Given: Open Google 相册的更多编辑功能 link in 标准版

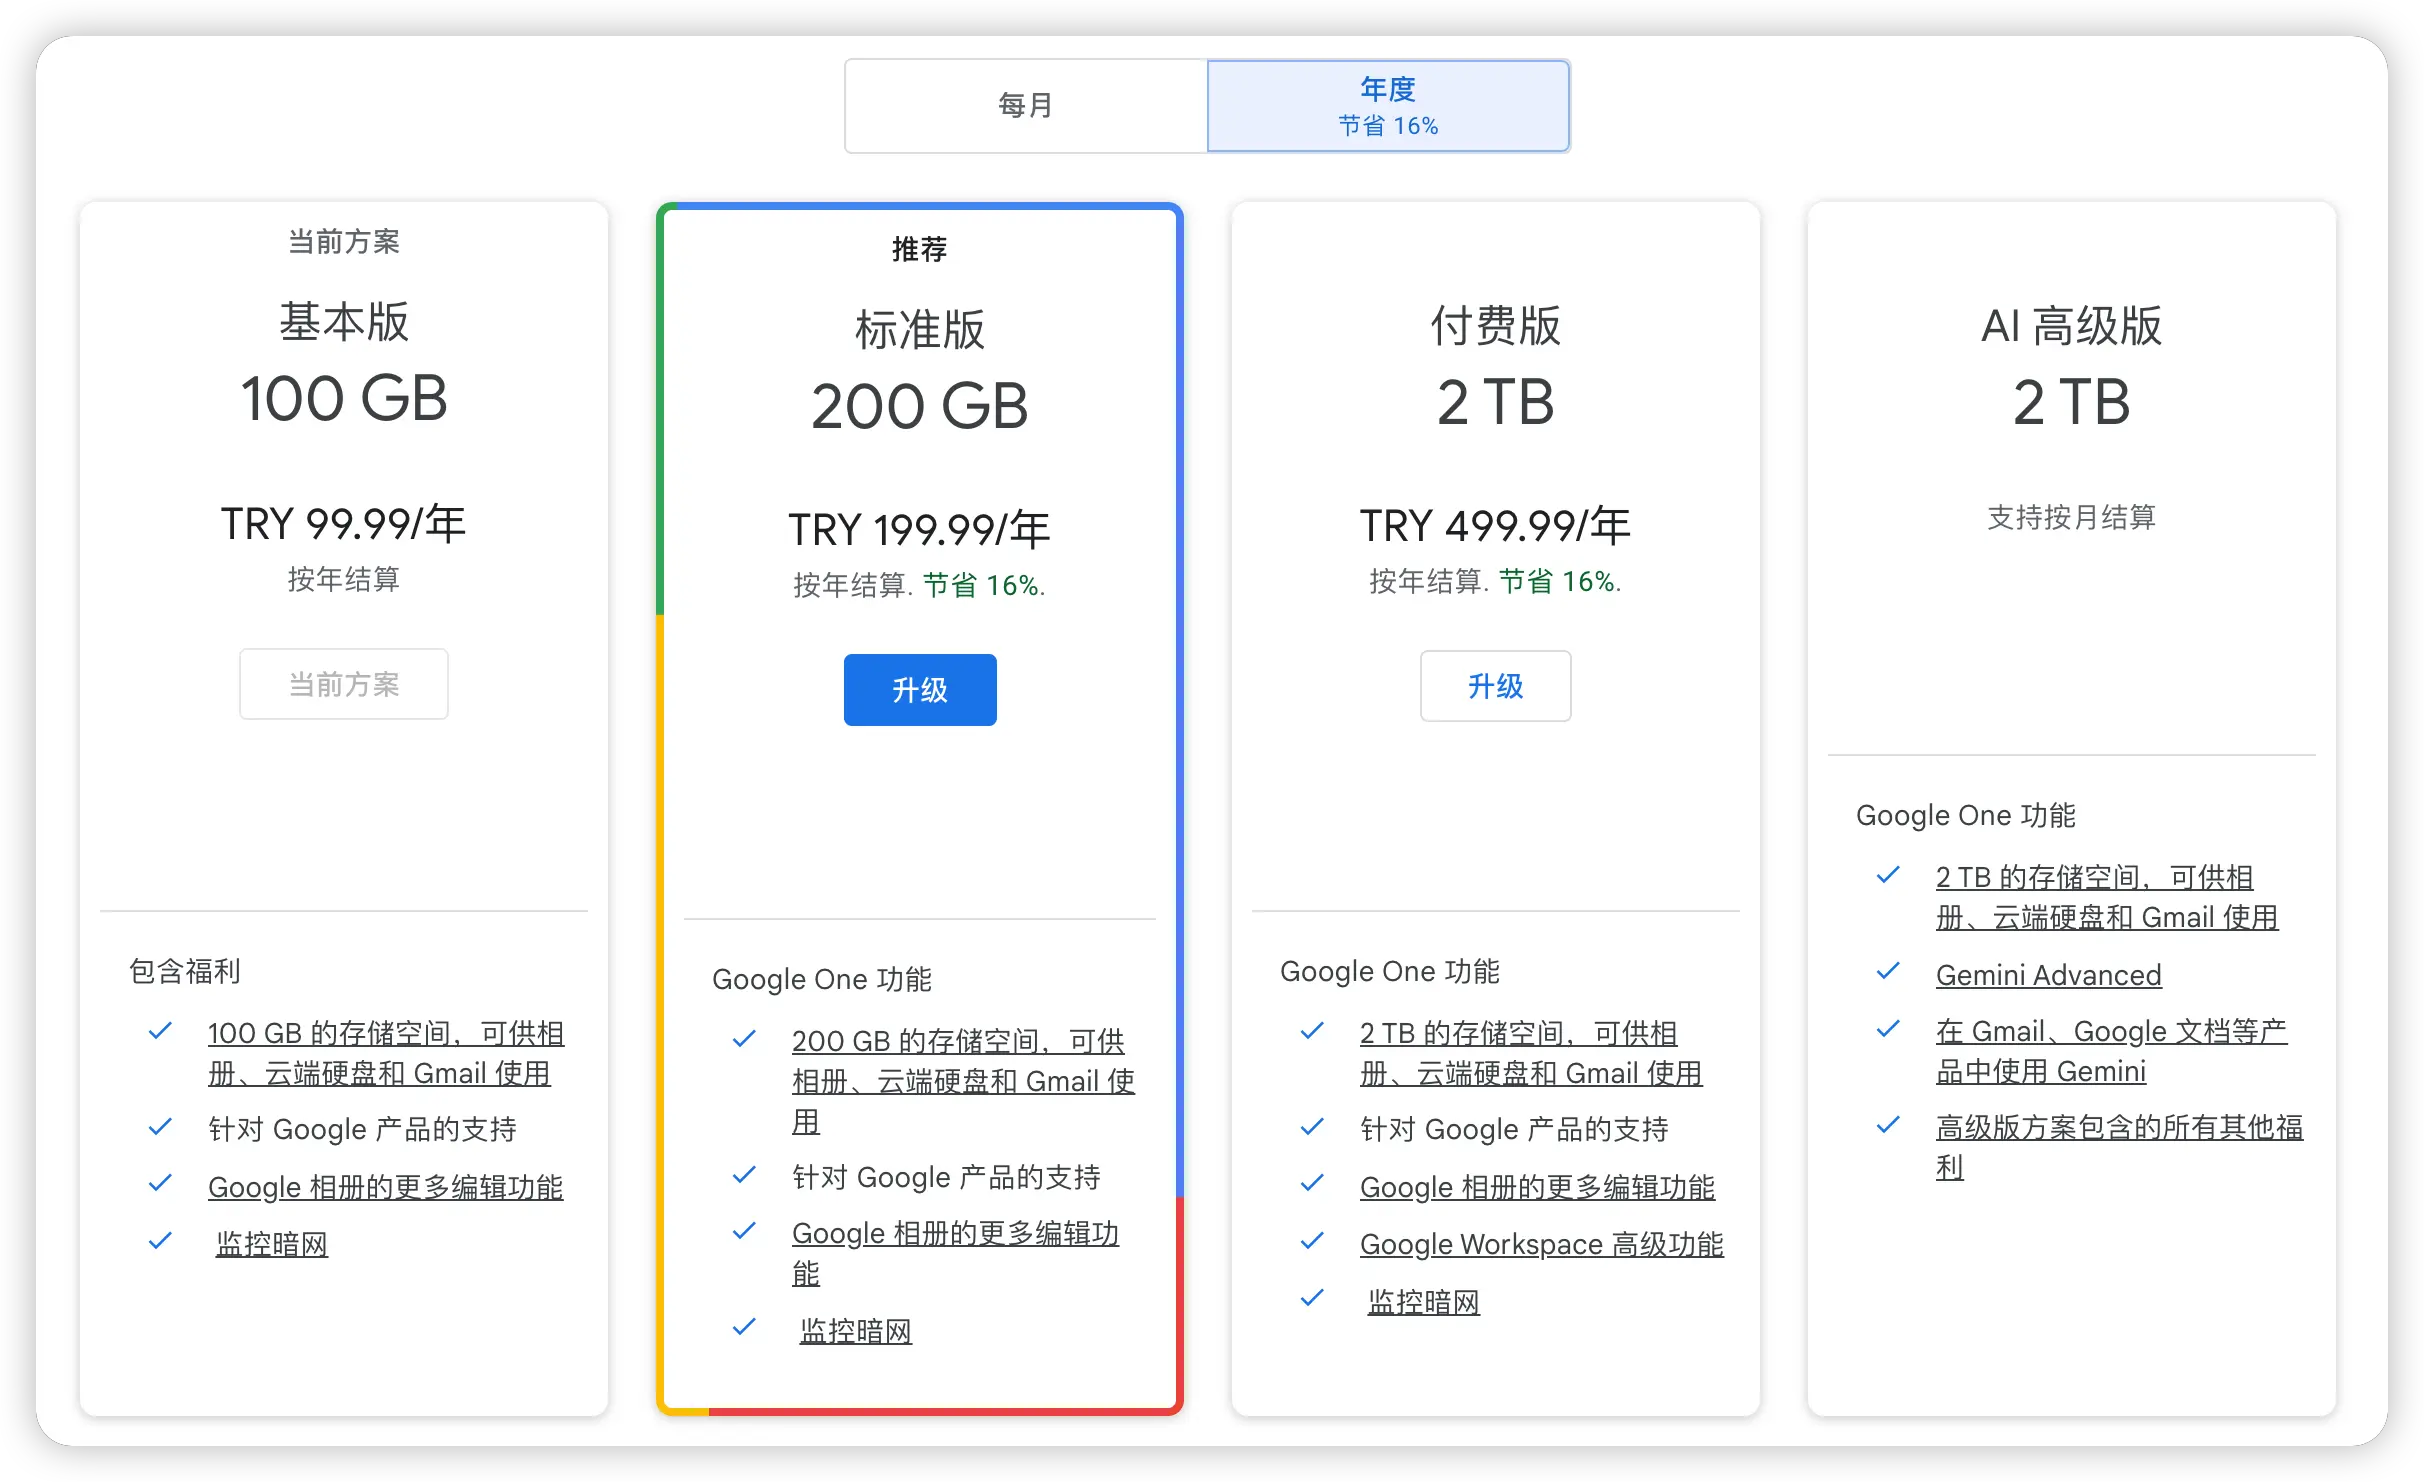Looking at the screenshot, I should click(x=955, y=1253).
